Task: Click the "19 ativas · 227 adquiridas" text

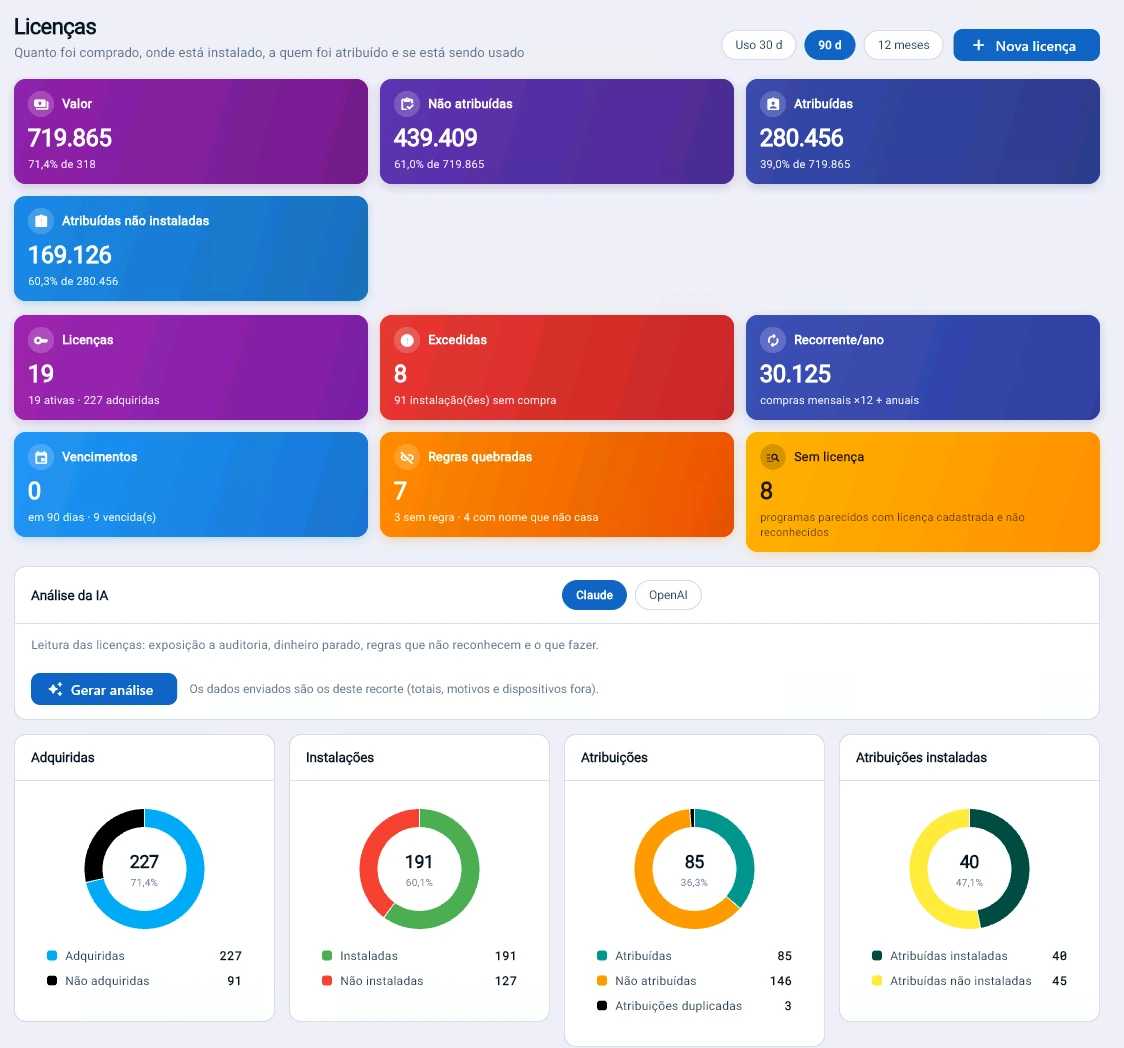Action: tap(94, 400)
